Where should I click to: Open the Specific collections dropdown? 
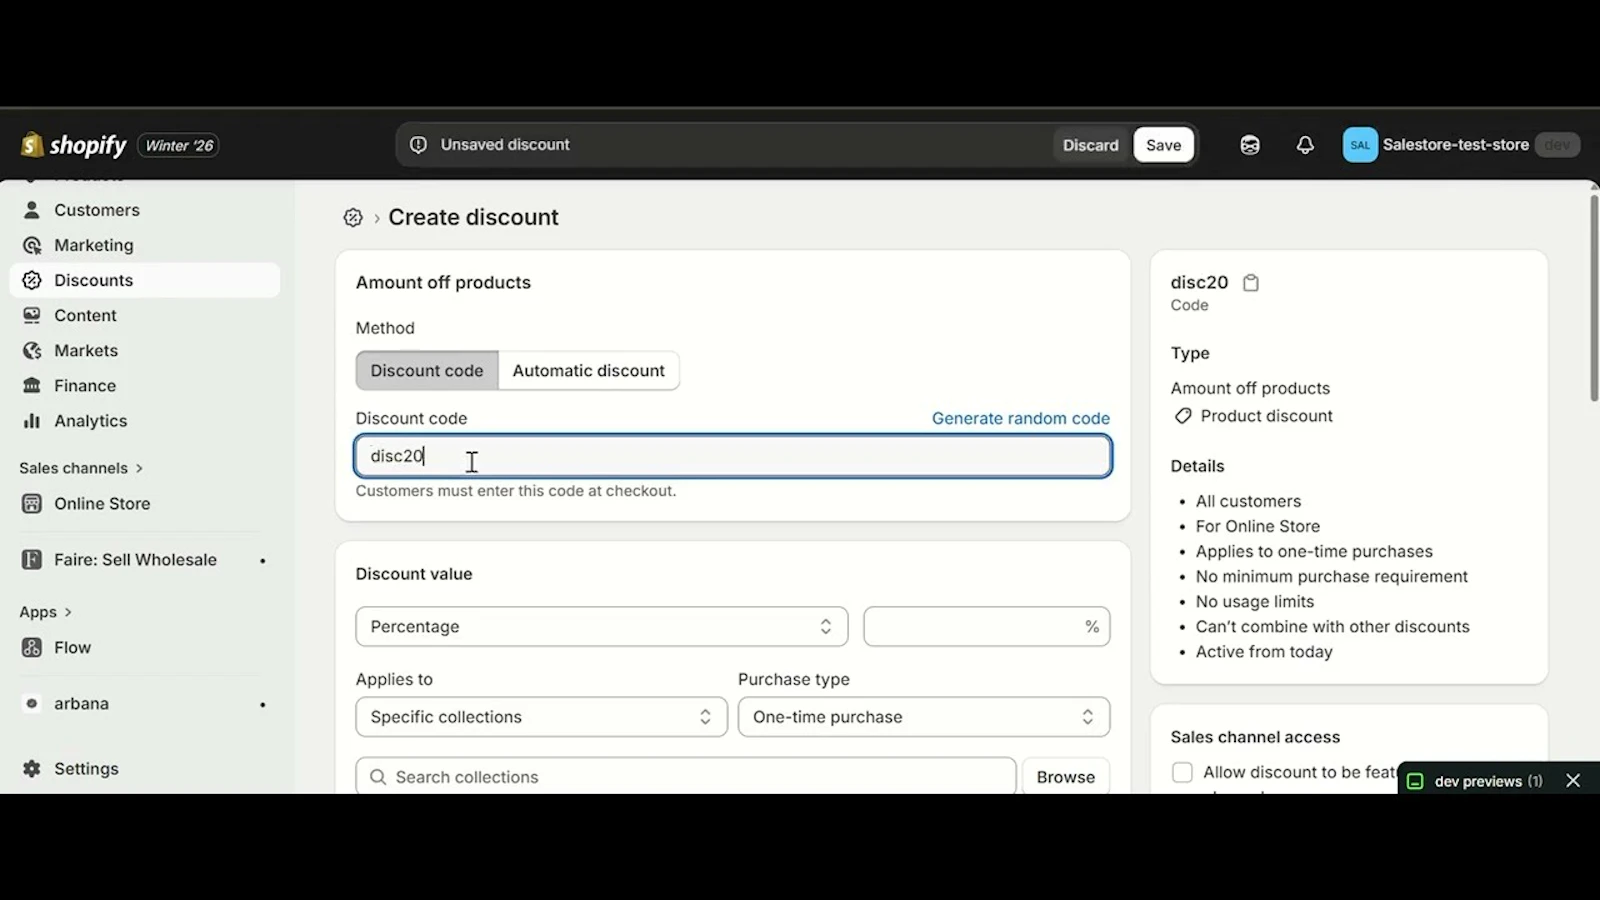(x=541, y=717)
